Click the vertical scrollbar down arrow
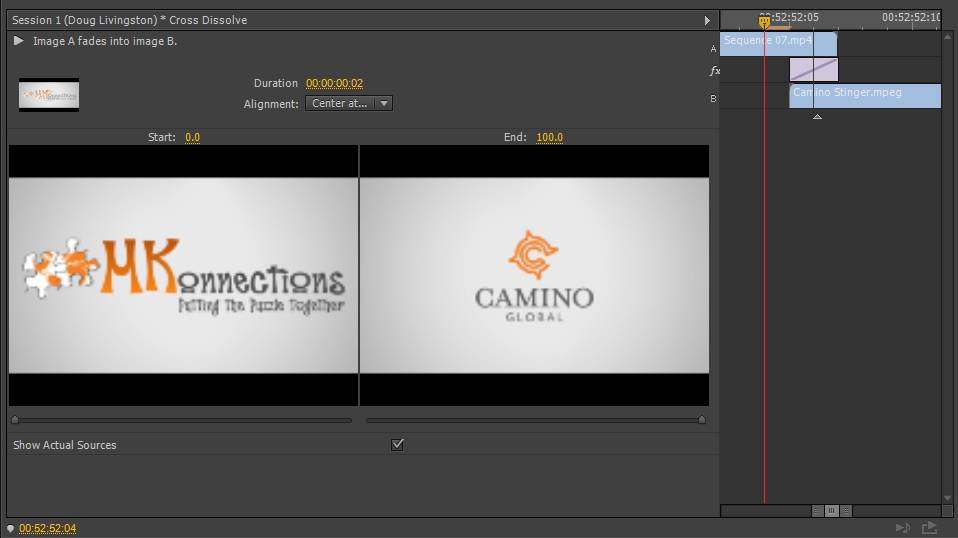Viewport: 958px width, 538px height. tap(948, 498)
